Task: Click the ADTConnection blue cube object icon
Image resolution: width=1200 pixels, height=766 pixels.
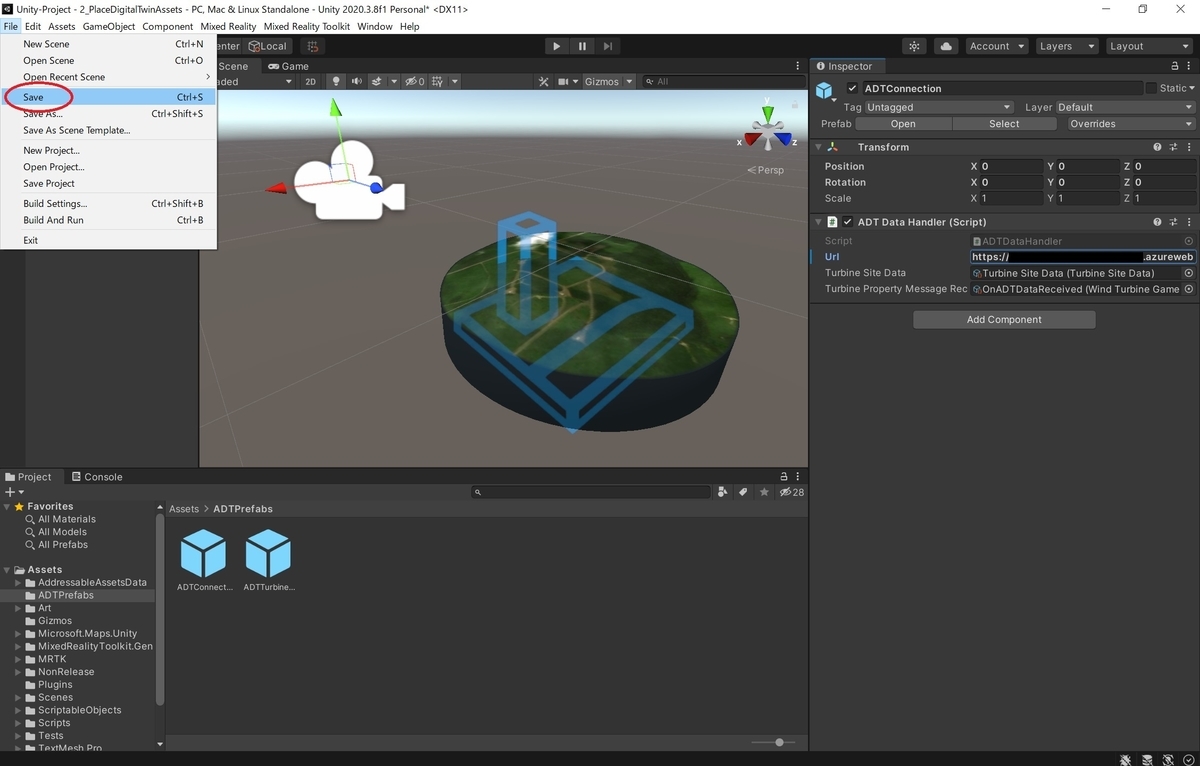Action: click(x=825, y=91)
